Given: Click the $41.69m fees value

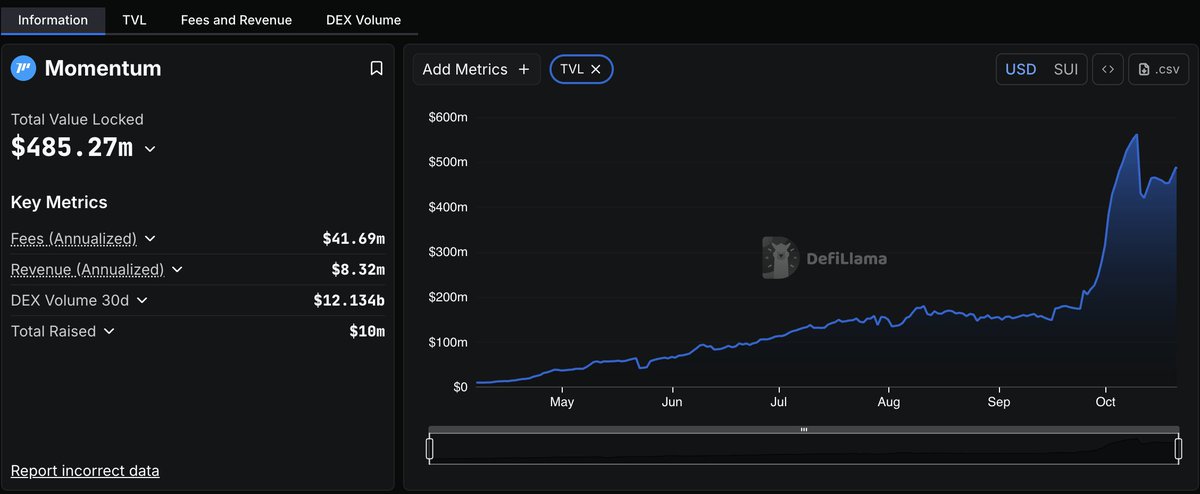Looking at the screenshot, I should coord(353,239).
